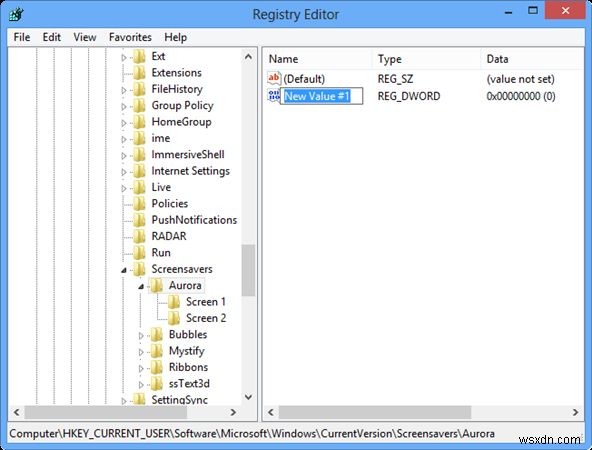The image size is (592, 450).
Task: Expand the Bubbles key
Action: (141, 336)
